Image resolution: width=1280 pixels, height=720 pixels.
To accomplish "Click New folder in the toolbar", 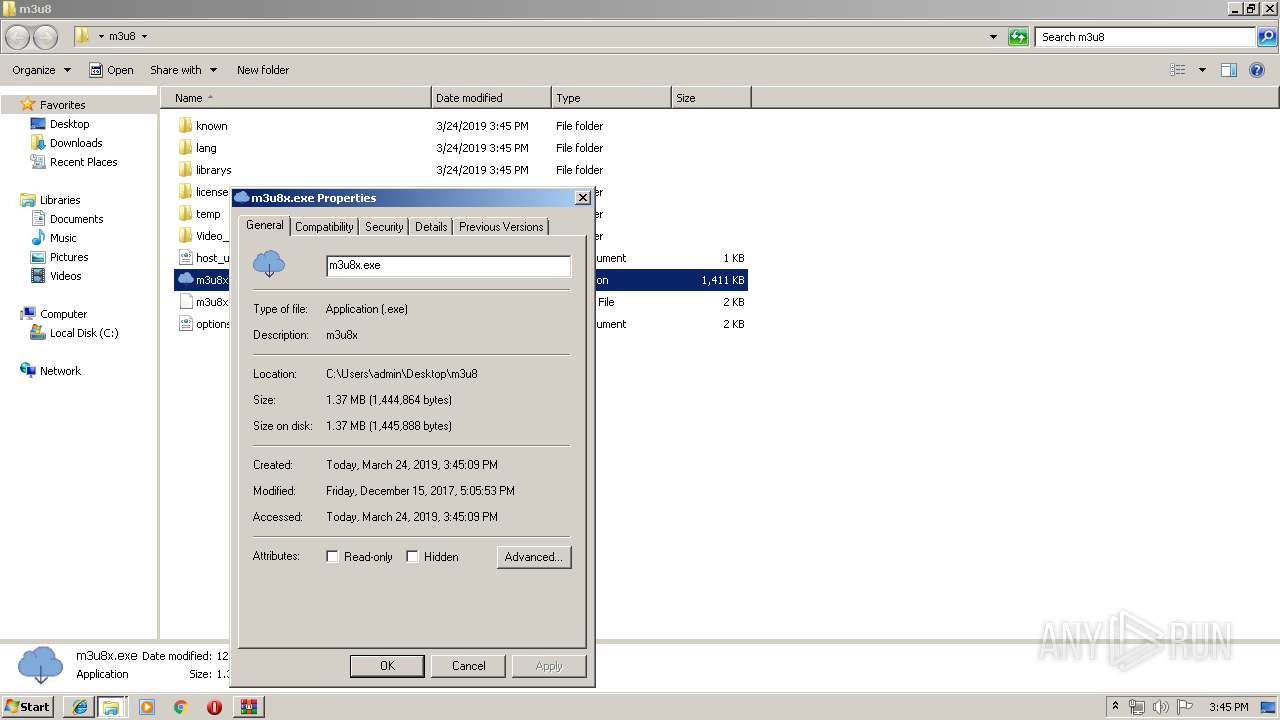I will 263,70.
